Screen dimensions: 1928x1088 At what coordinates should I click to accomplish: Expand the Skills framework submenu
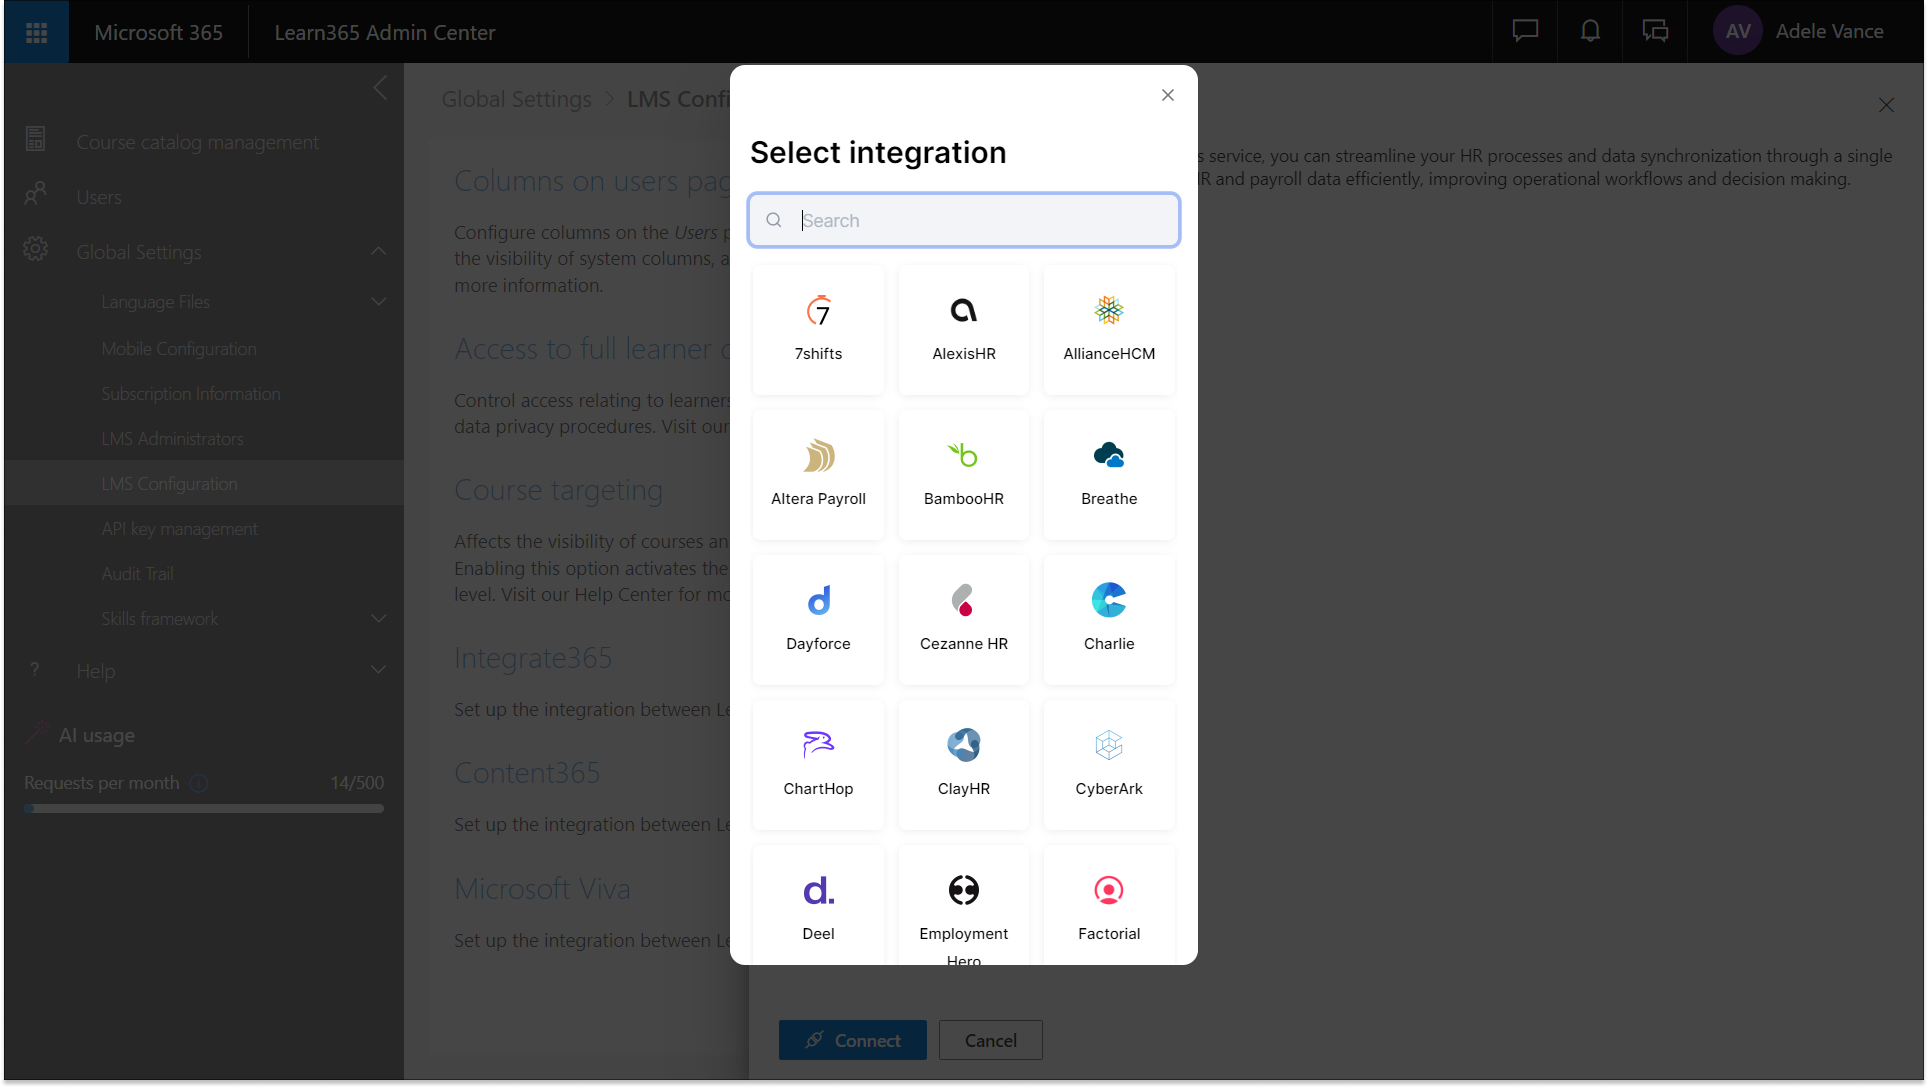(x=378, y=619)
